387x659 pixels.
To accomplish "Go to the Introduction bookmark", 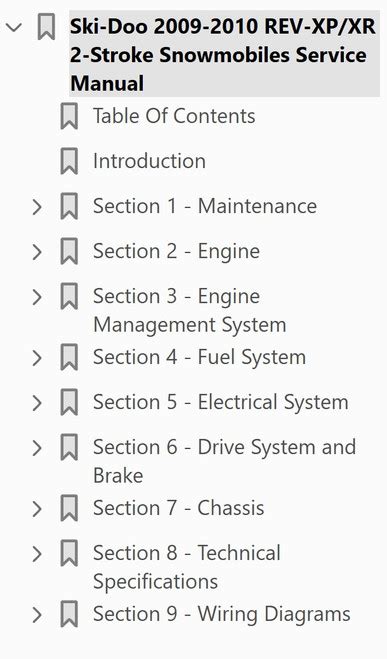I will coord(149,161).
